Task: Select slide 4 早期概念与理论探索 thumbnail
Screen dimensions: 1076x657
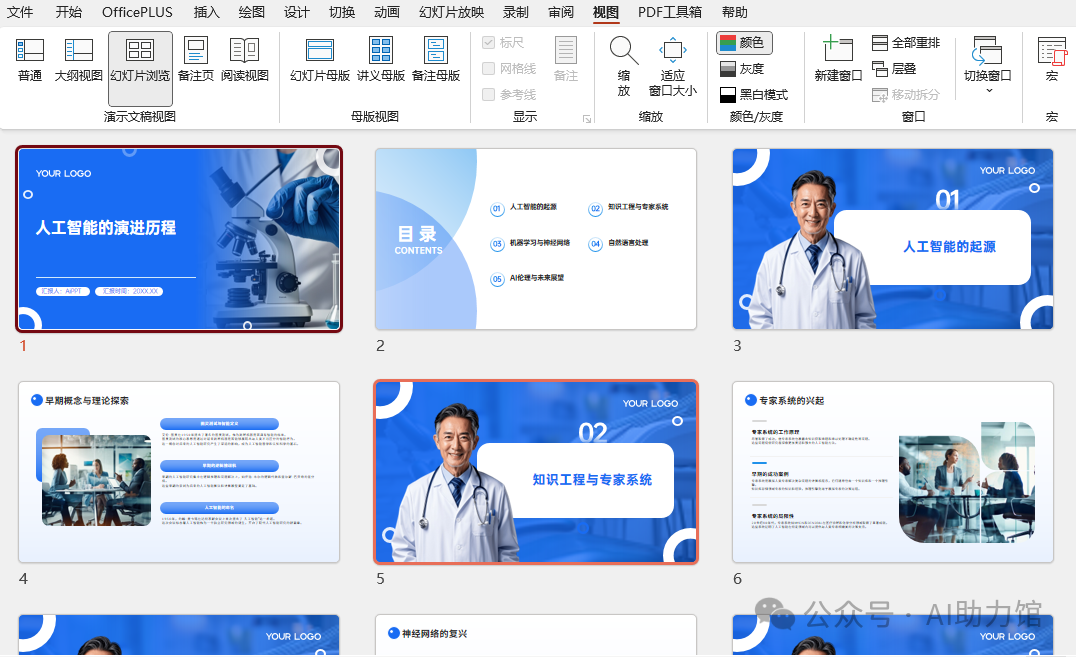Action: (179, 472)
